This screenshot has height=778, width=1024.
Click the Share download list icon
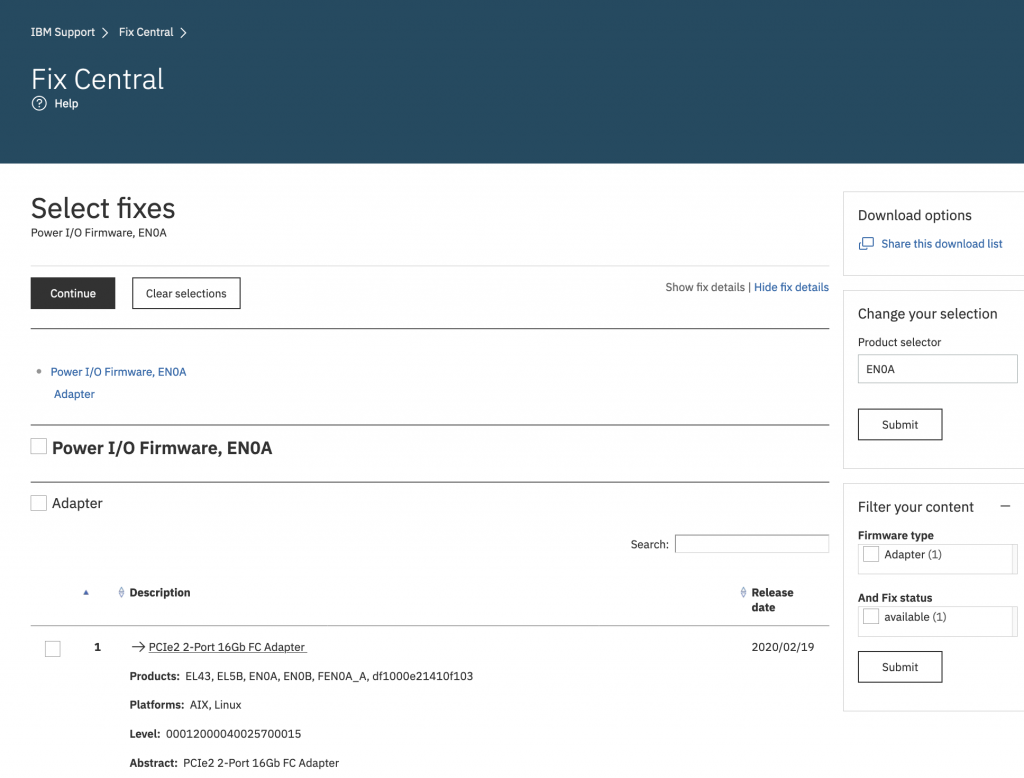pyautogui.click(x=866, y=244)
